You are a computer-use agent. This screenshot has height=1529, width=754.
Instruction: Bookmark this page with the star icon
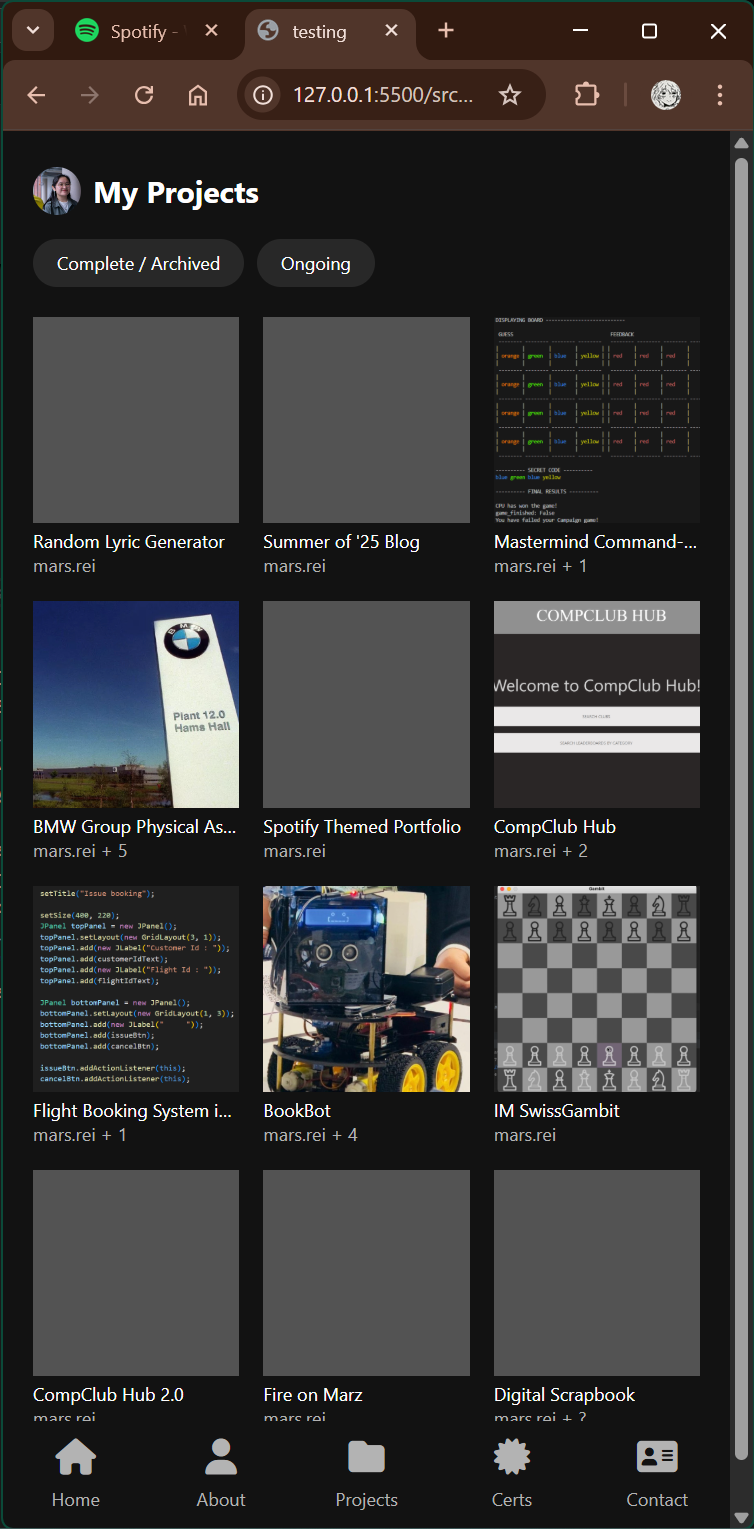pyautogui.click(x=510, y=95)
